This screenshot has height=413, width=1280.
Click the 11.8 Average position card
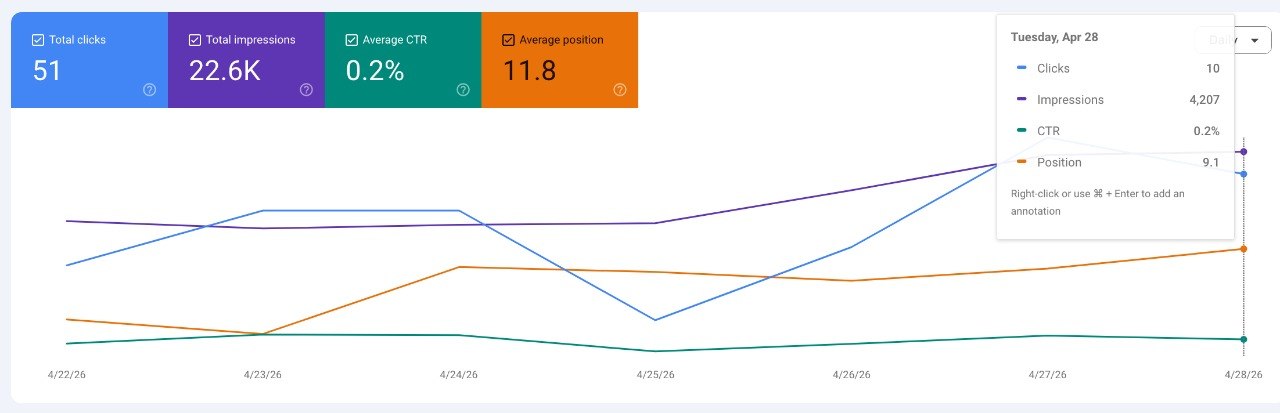pos(560,60)
